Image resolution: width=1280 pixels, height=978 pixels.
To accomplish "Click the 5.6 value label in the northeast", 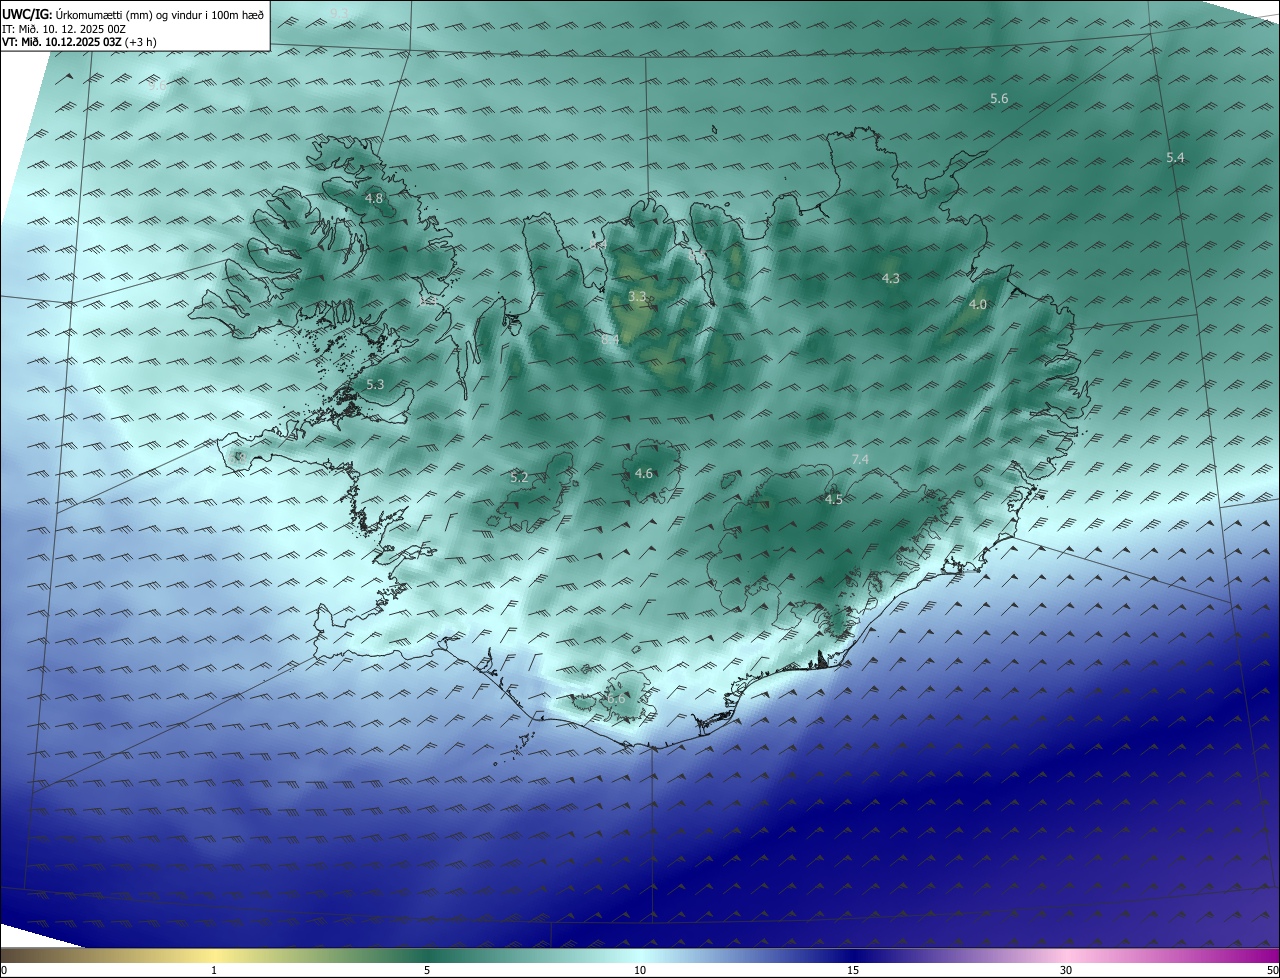I will 999,98.
